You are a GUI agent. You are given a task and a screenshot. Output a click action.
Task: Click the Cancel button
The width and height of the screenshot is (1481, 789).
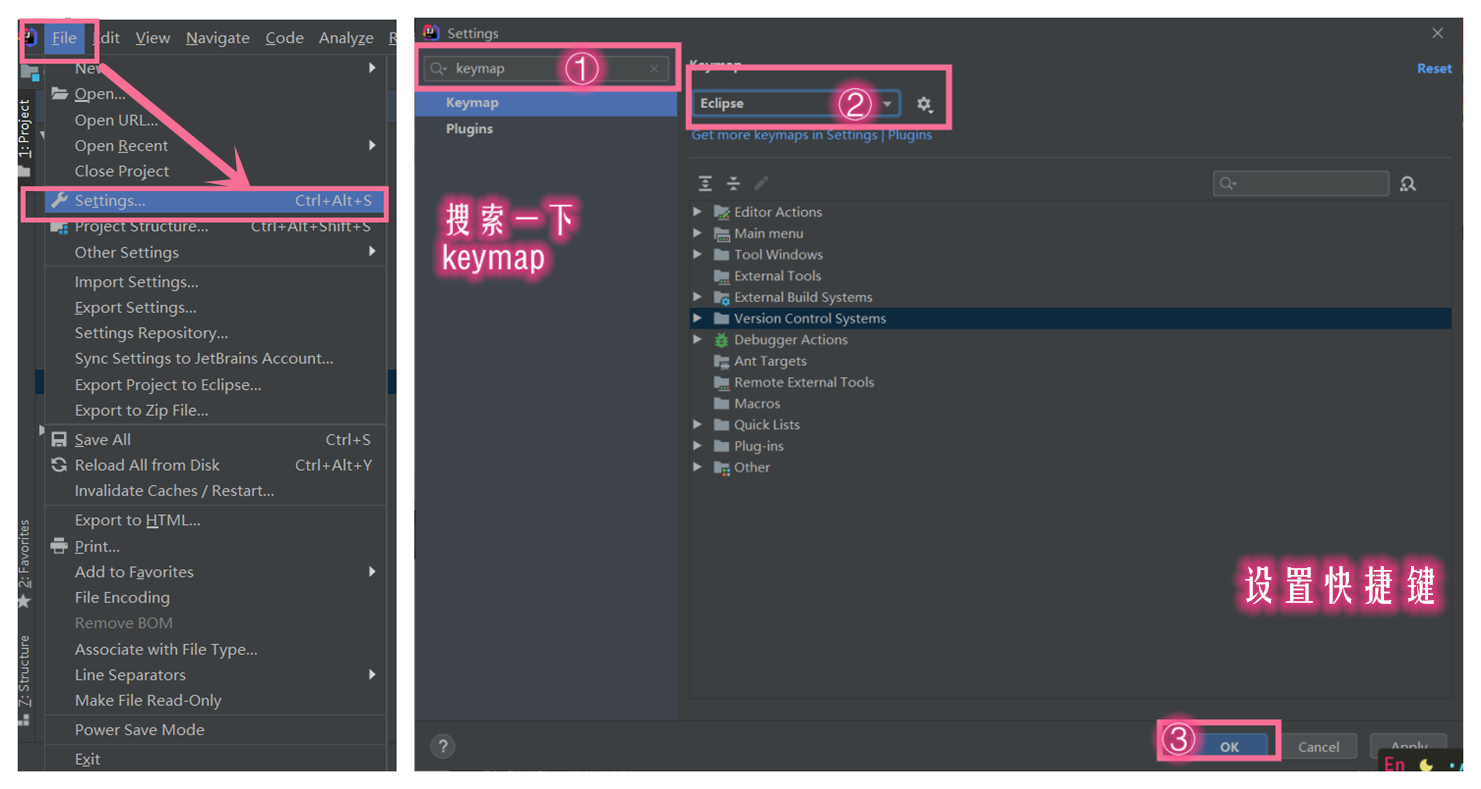pos(1319,746)
